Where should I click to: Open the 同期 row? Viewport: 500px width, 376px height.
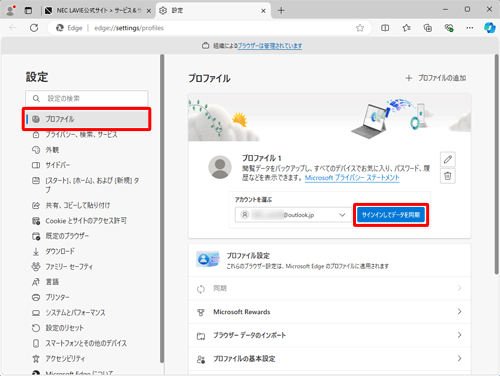[330, 288]
